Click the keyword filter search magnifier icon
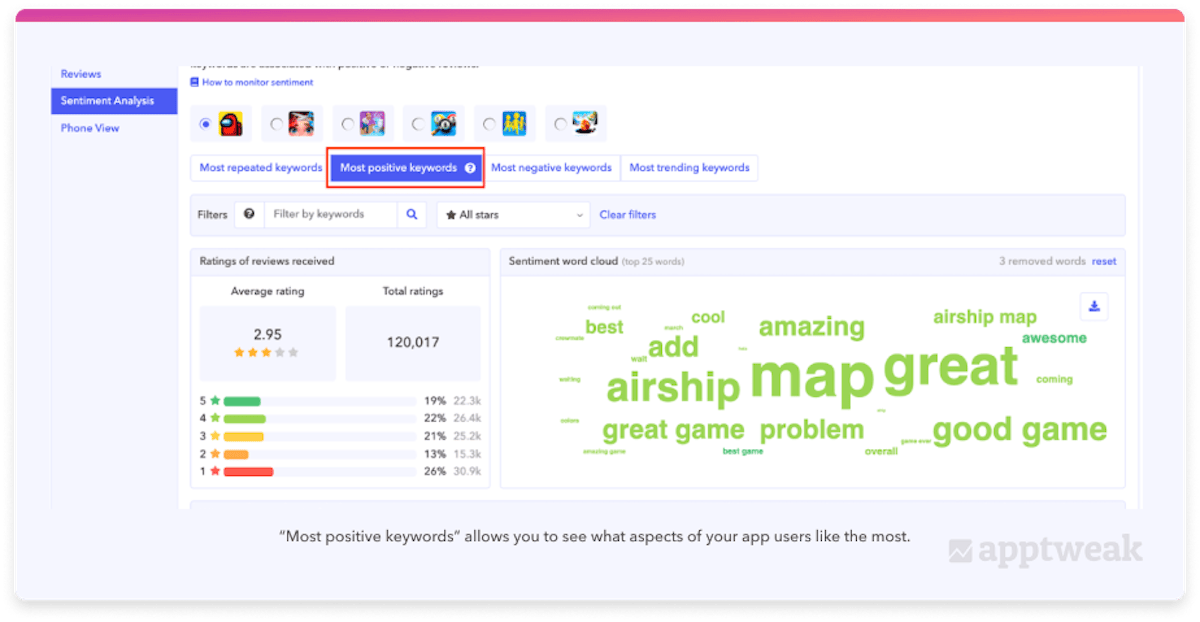This screenshot has width=1200, height=622. [411, 215]
